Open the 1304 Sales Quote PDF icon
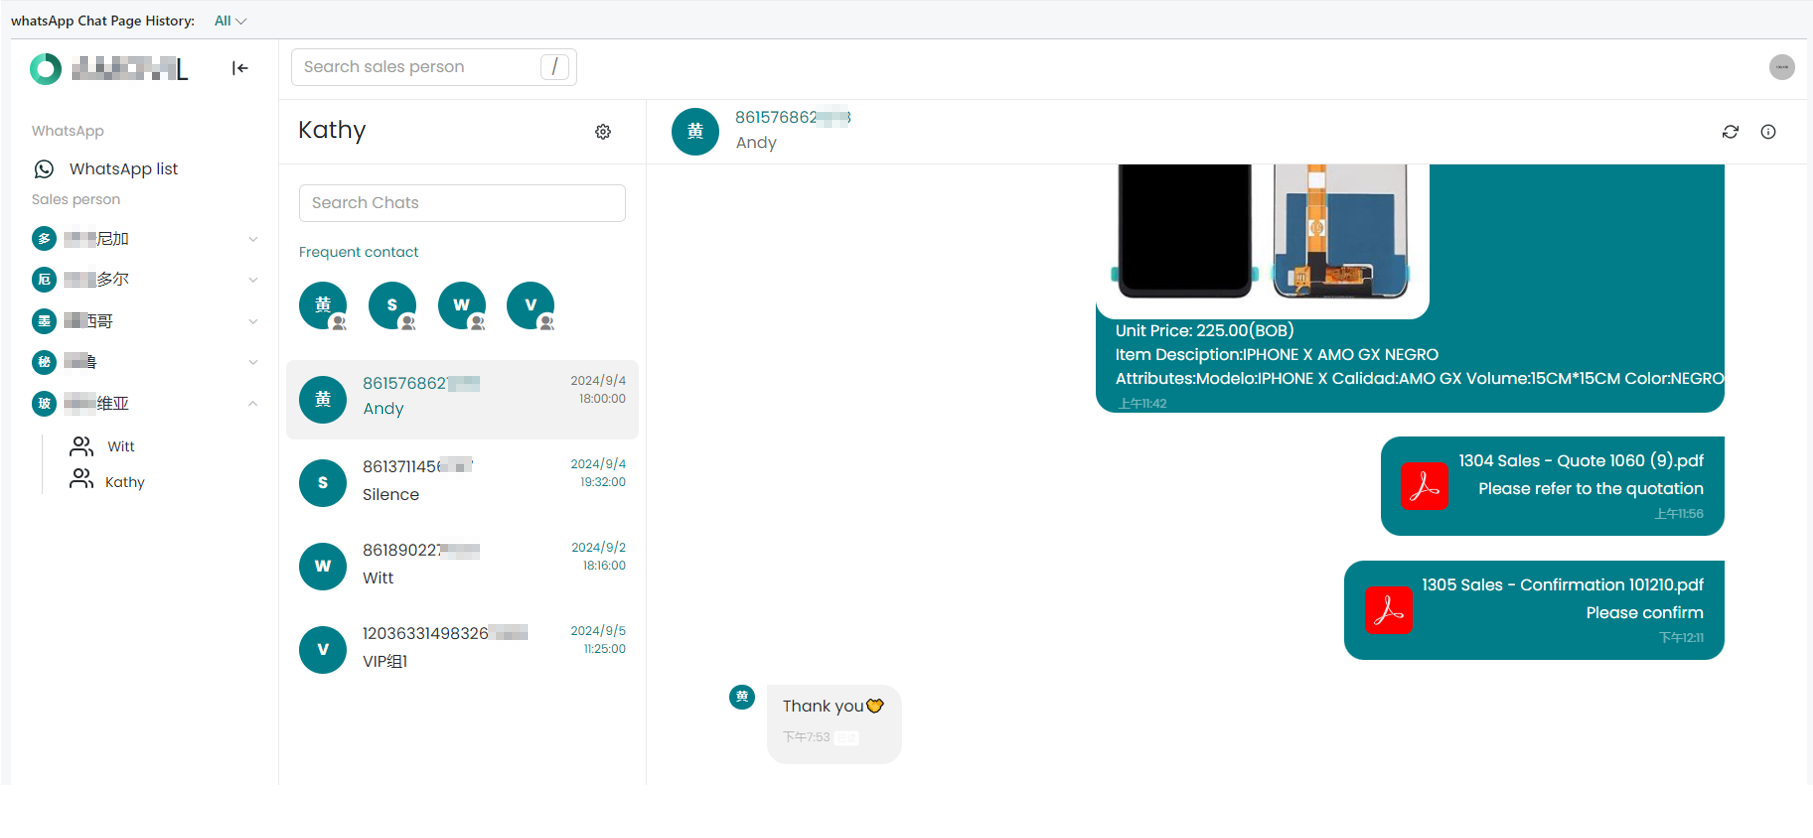 click(x=1424, y=486)
